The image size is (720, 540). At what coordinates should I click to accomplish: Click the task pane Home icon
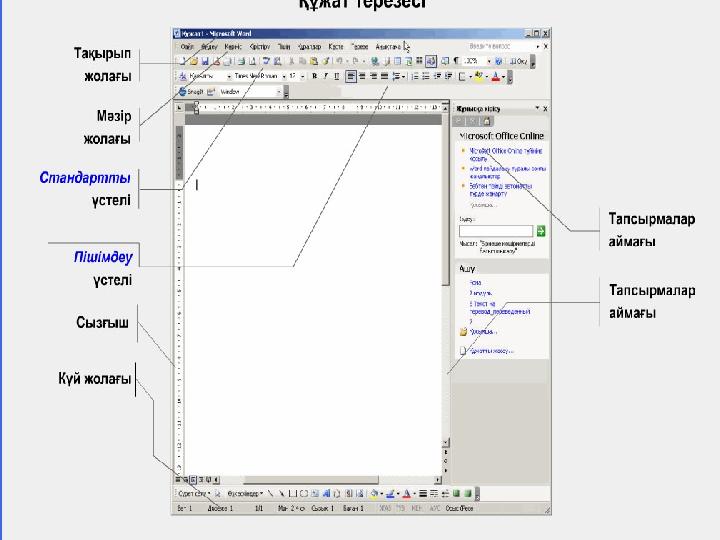tap(487, 121)
